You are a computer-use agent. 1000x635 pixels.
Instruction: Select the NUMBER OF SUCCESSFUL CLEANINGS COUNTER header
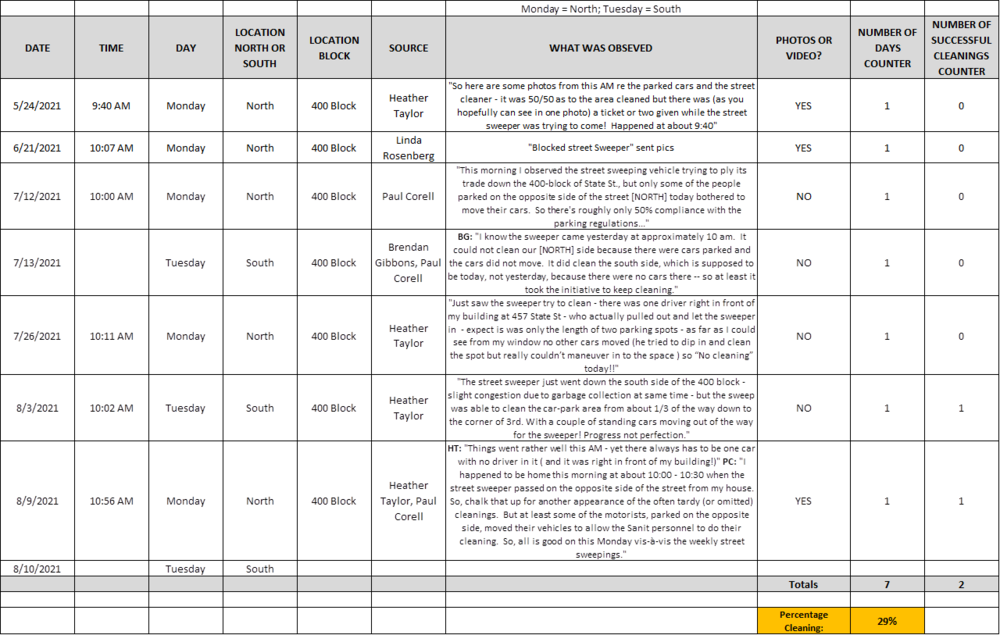[x=961, y=48]
